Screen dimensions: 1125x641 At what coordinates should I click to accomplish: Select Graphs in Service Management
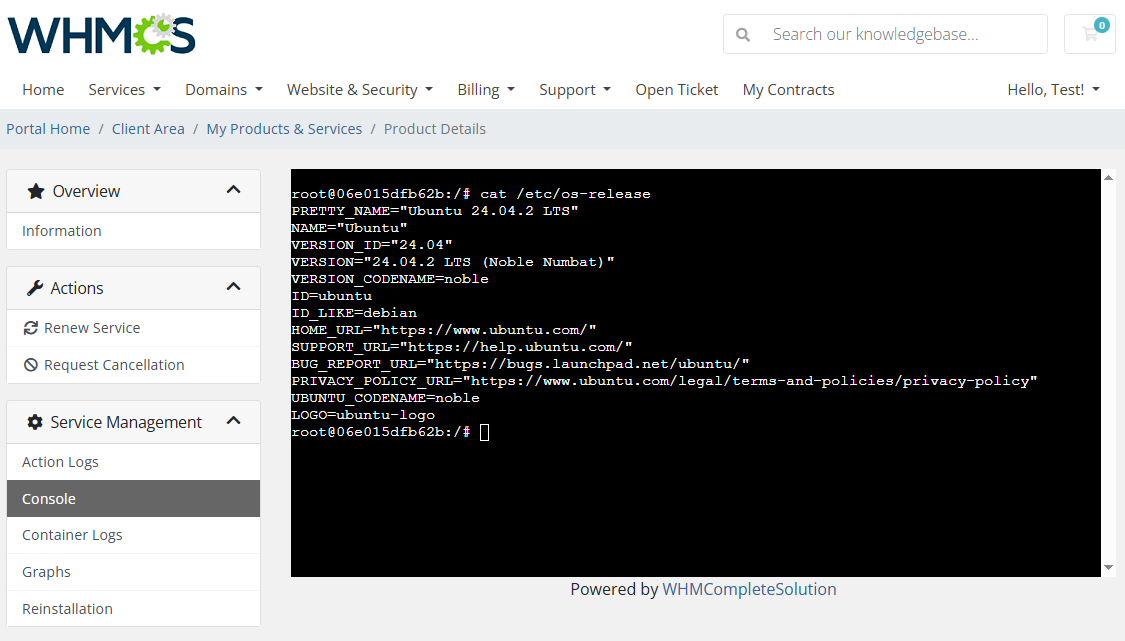[133, 572]
